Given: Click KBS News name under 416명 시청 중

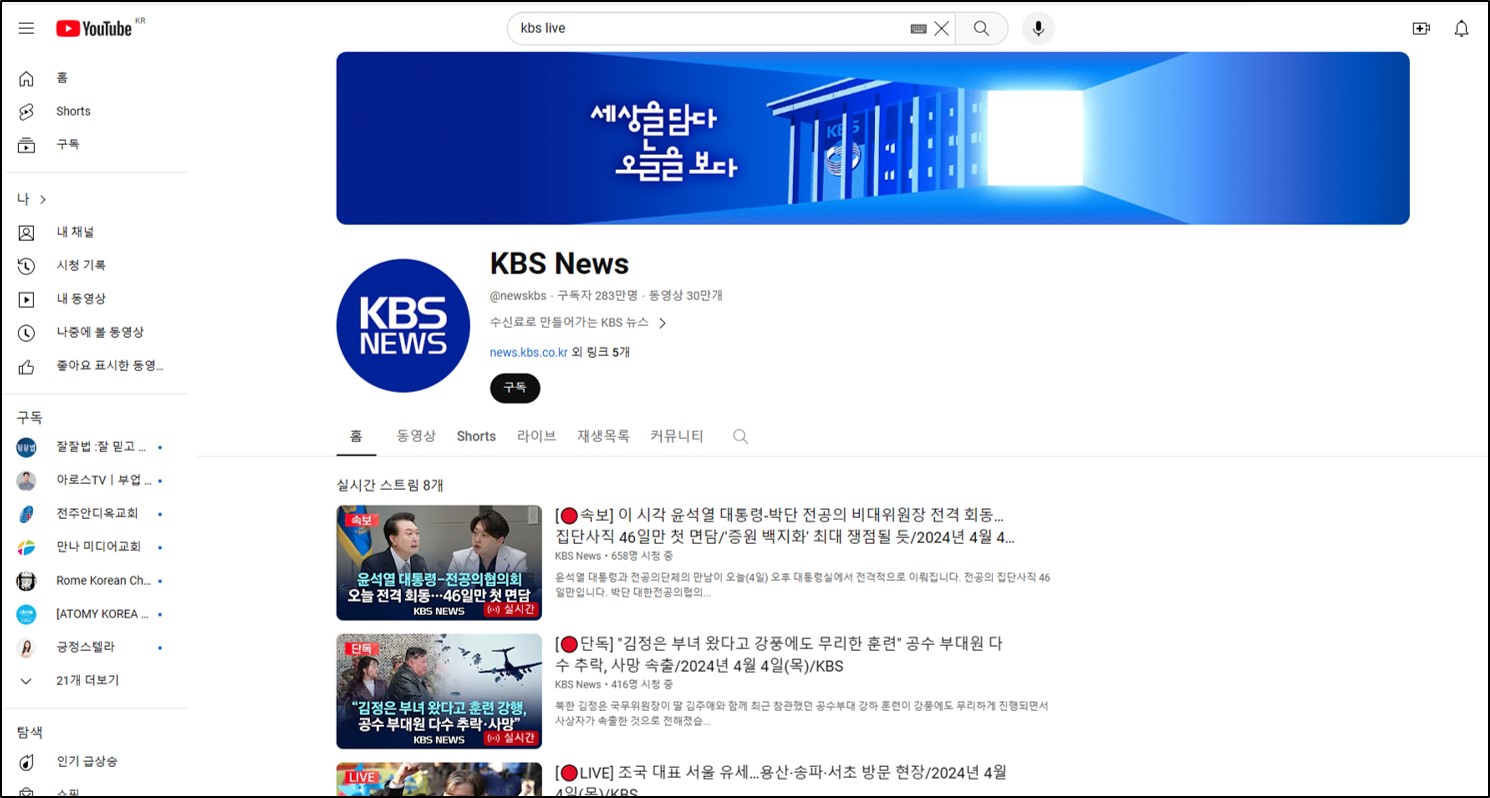Looking at the screenshot, I should click(x=578, y=685).
